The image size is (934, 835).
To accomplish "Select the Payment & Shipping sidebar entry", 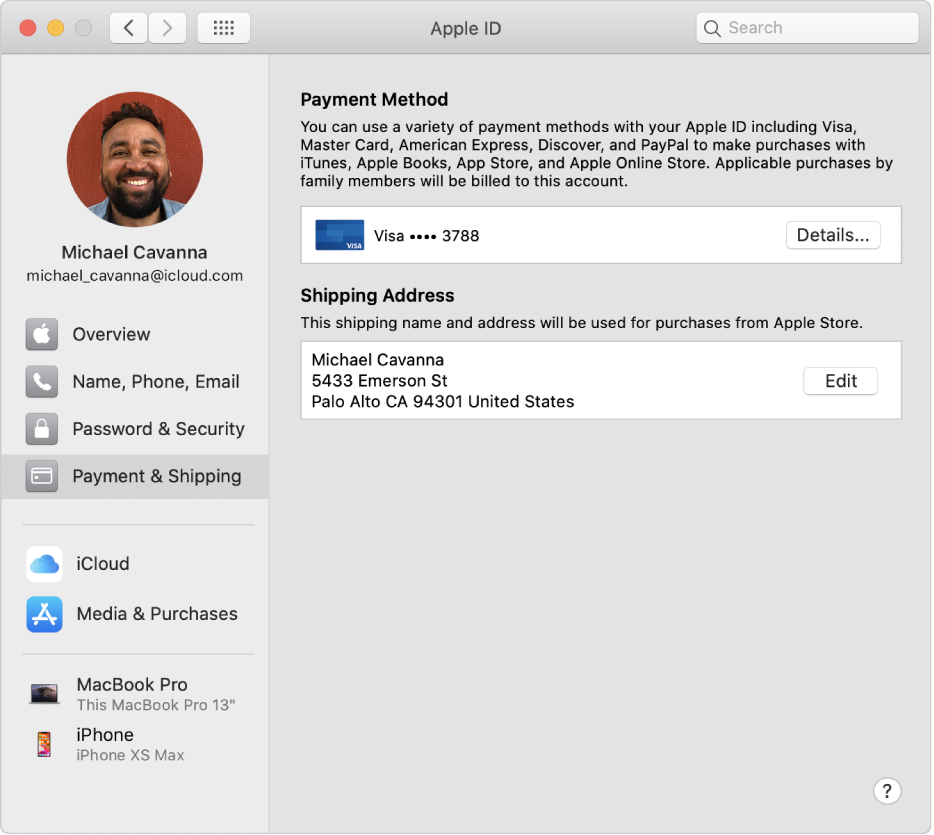I will point(156,476).
